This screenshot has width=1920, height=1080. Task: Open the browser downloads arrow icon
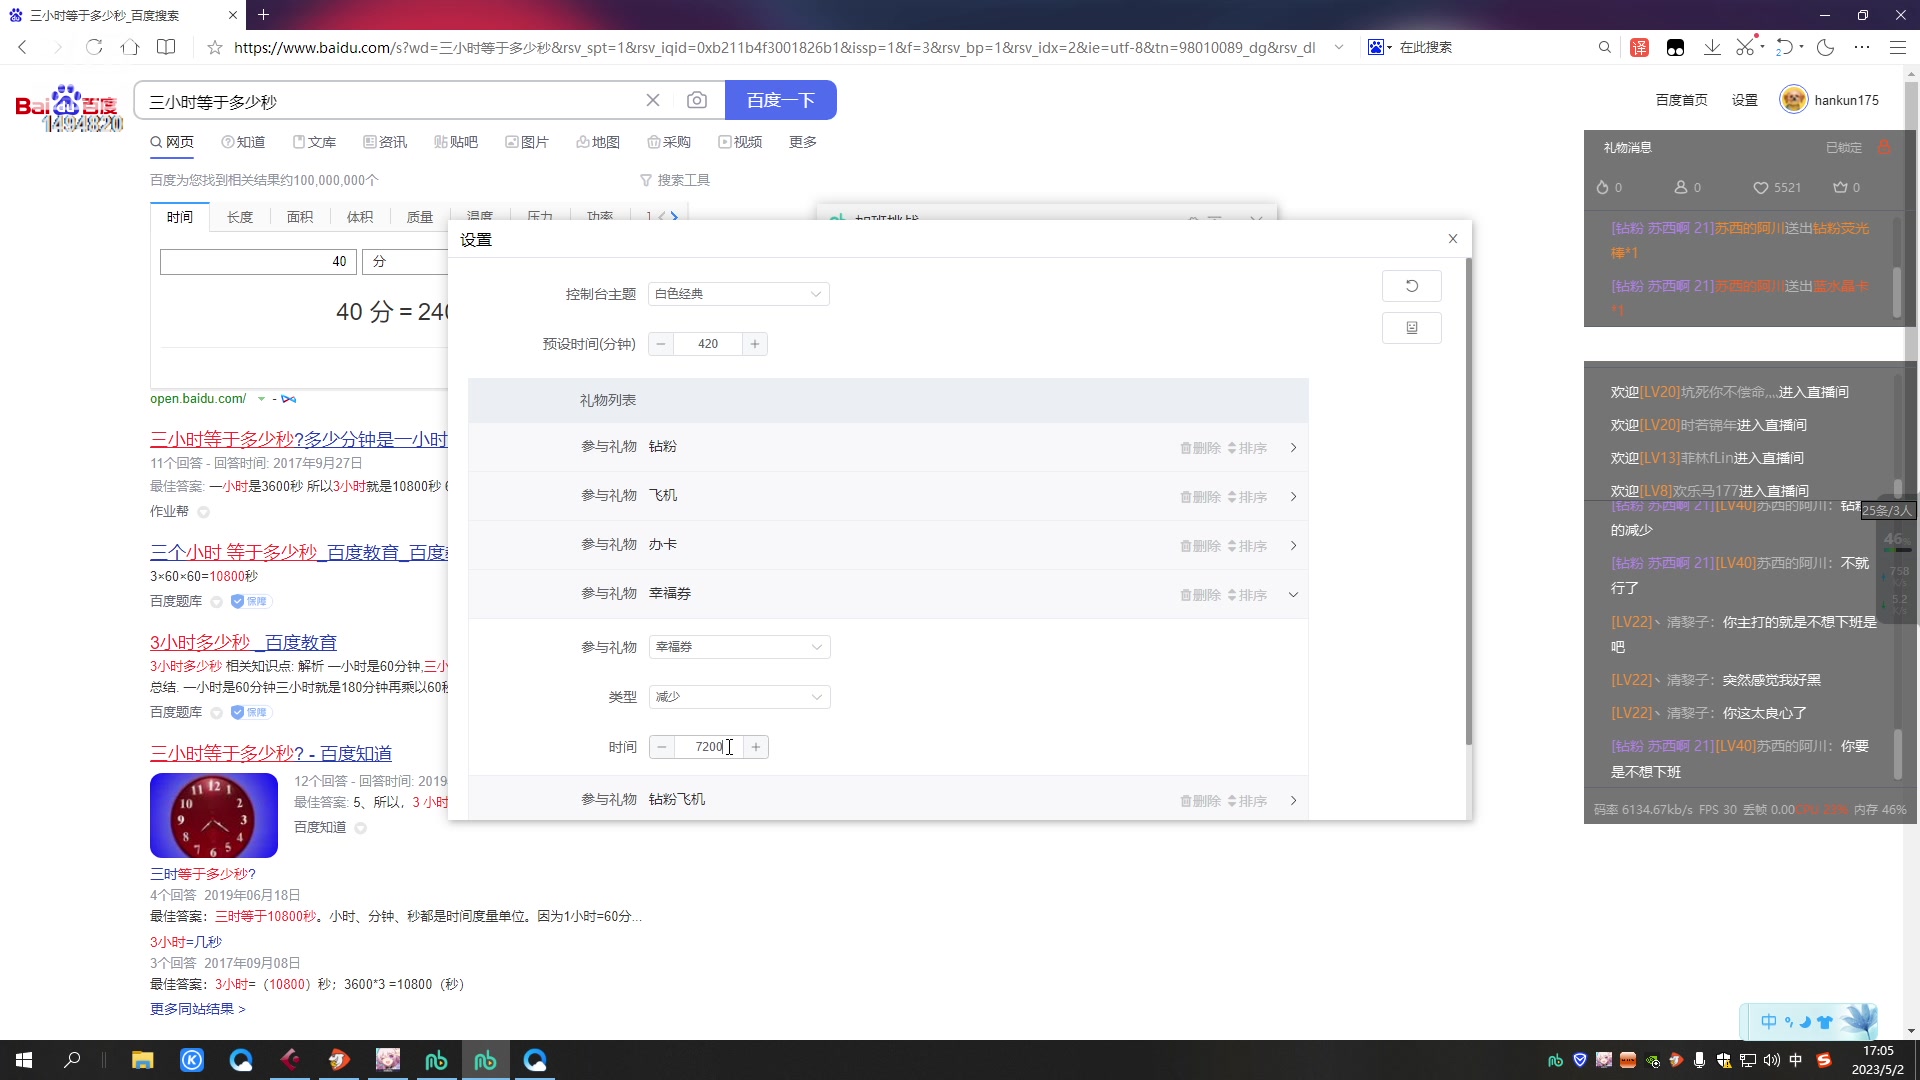[1712, 47]
